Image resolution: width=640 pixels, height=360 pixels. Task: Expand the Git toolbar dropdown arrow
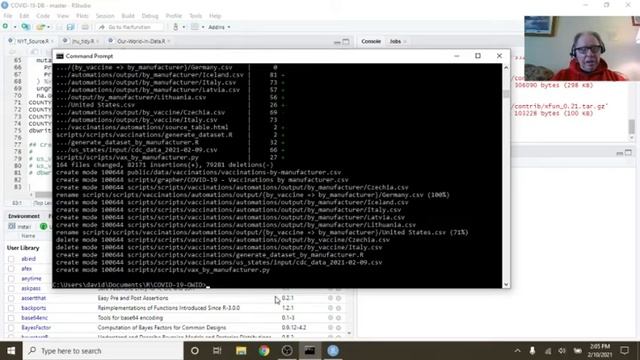click(184, 27)
